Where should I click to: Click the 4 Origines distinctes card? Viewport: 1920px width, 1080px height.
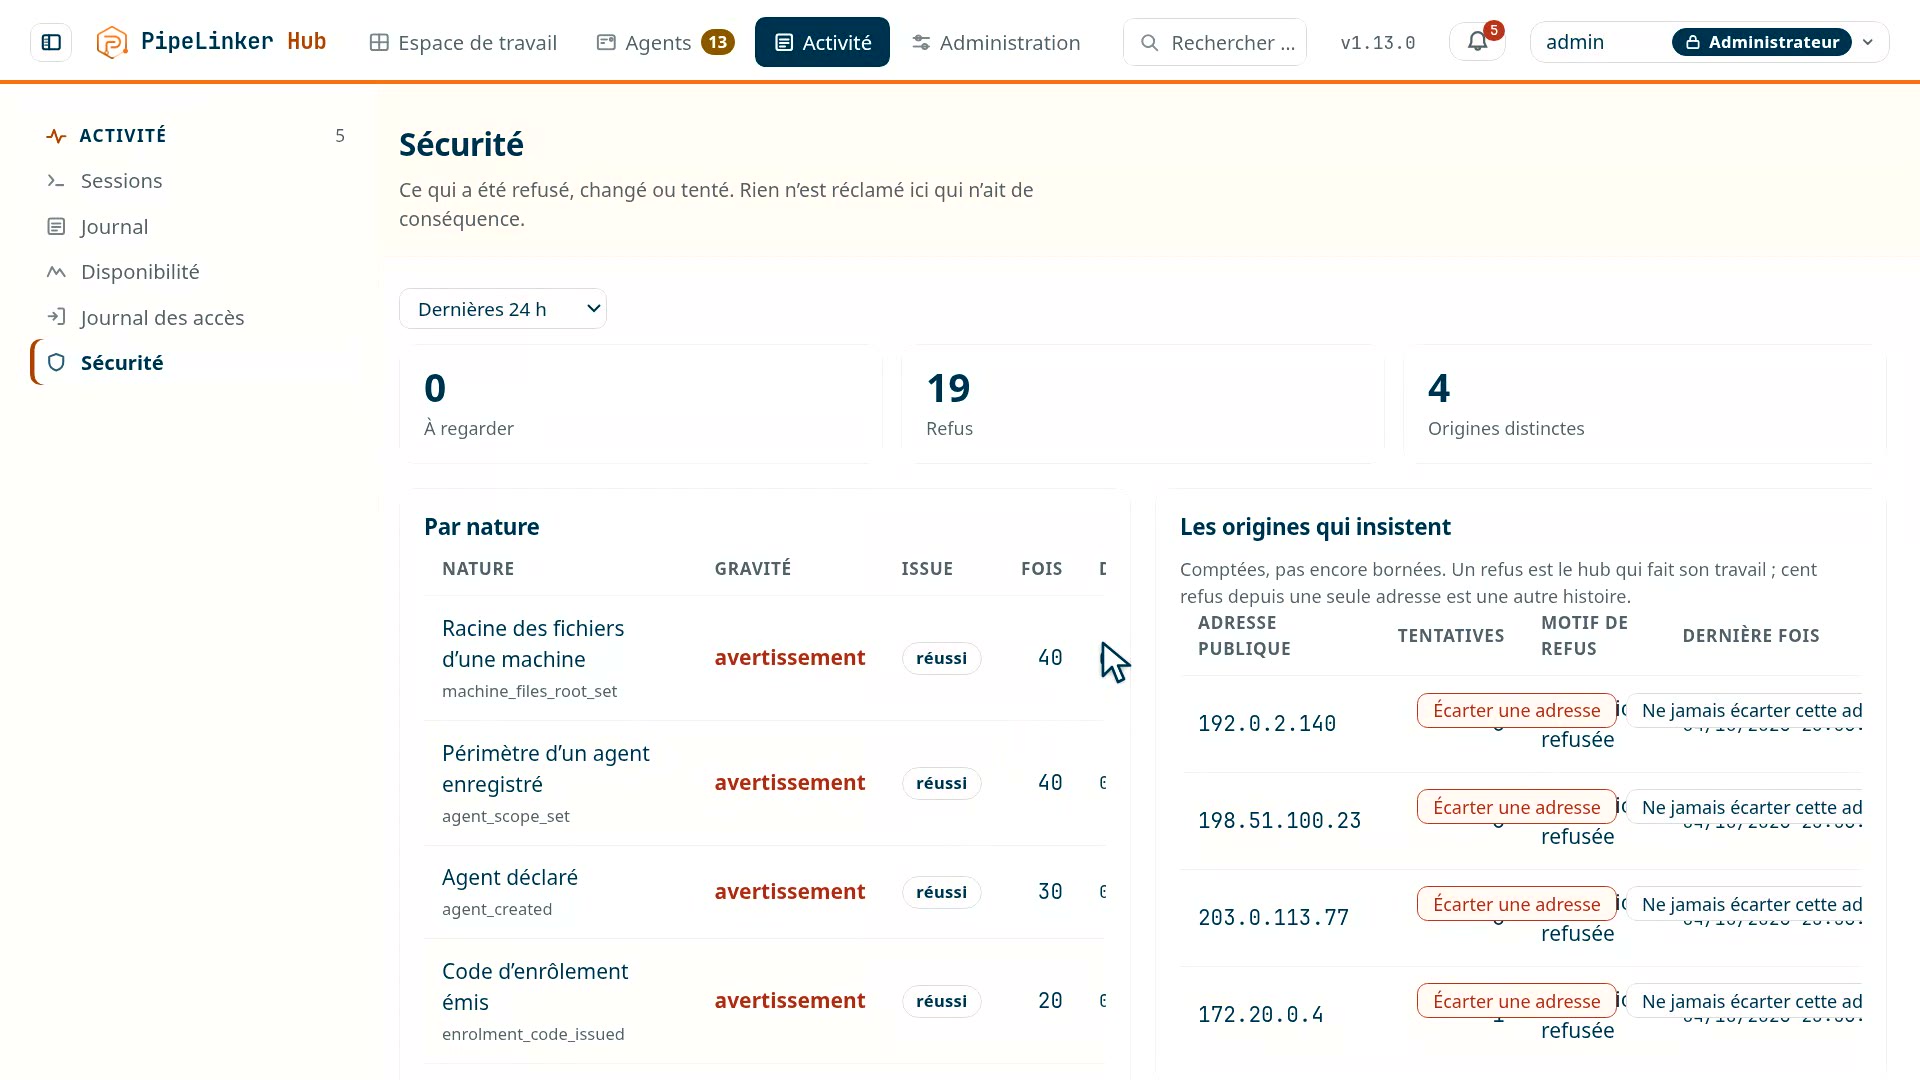pos(1645,404)
